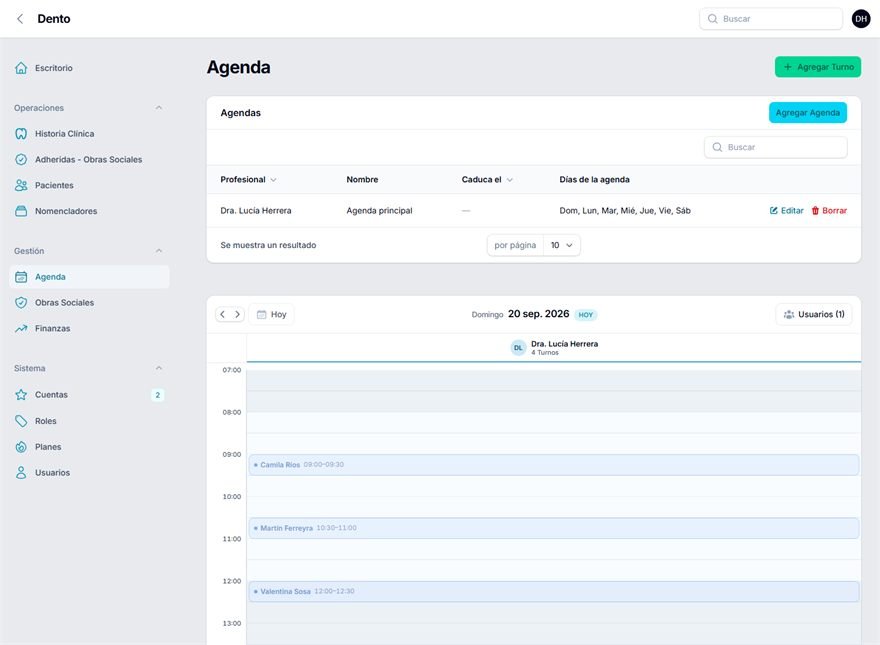Click Editar for Dra. Lucía Herrera

[x=786, y=211]
